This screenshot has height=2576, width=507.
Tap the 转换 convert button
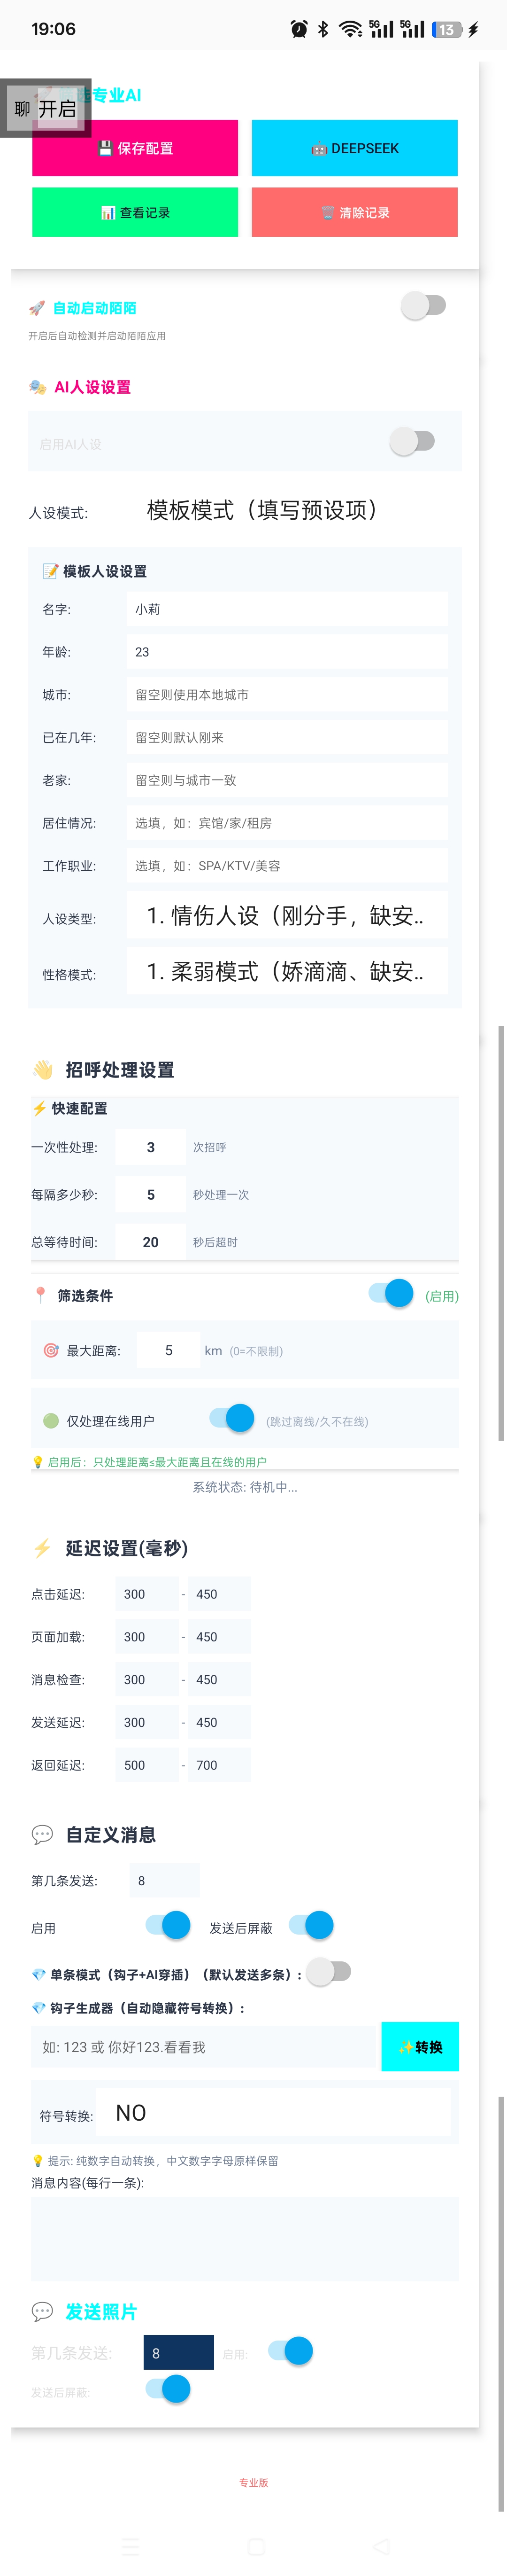click(420, 2047)
